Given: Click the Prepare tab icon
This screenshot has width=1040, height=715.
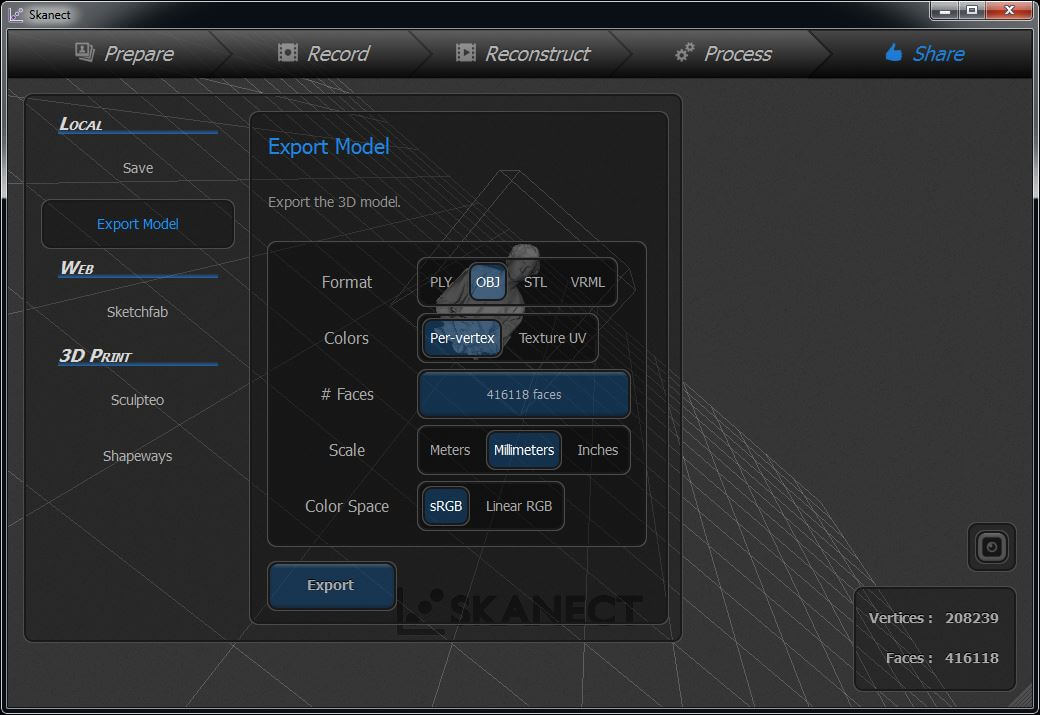Looking at the screenshot, I should tap(84, 52).
